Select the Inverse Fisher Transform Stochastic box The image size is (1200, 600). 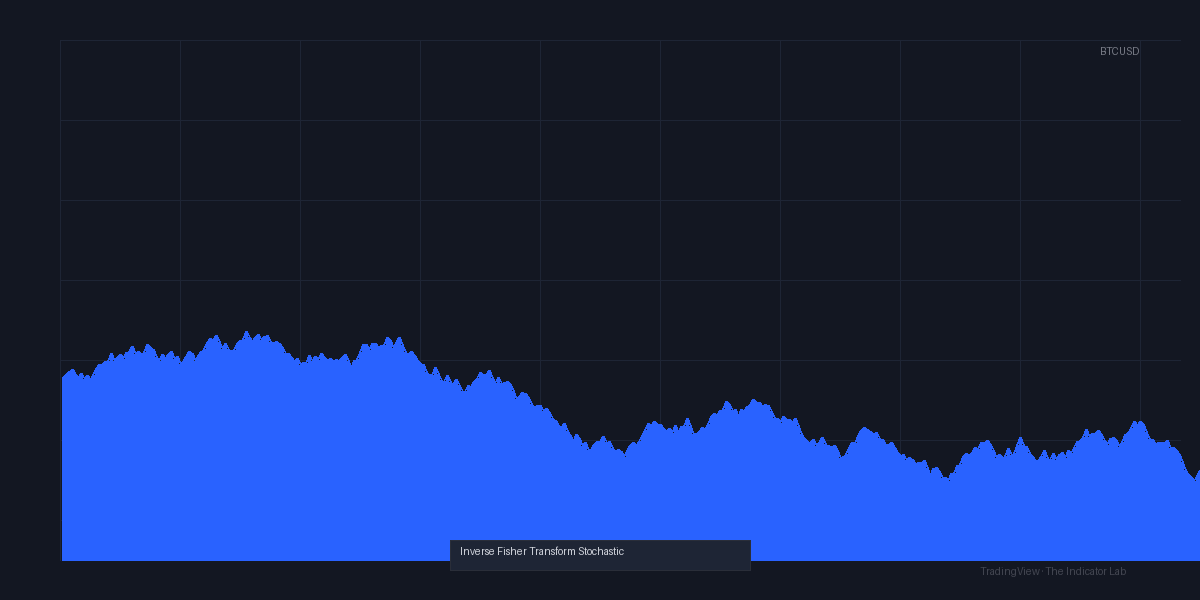tap(600, 555)
